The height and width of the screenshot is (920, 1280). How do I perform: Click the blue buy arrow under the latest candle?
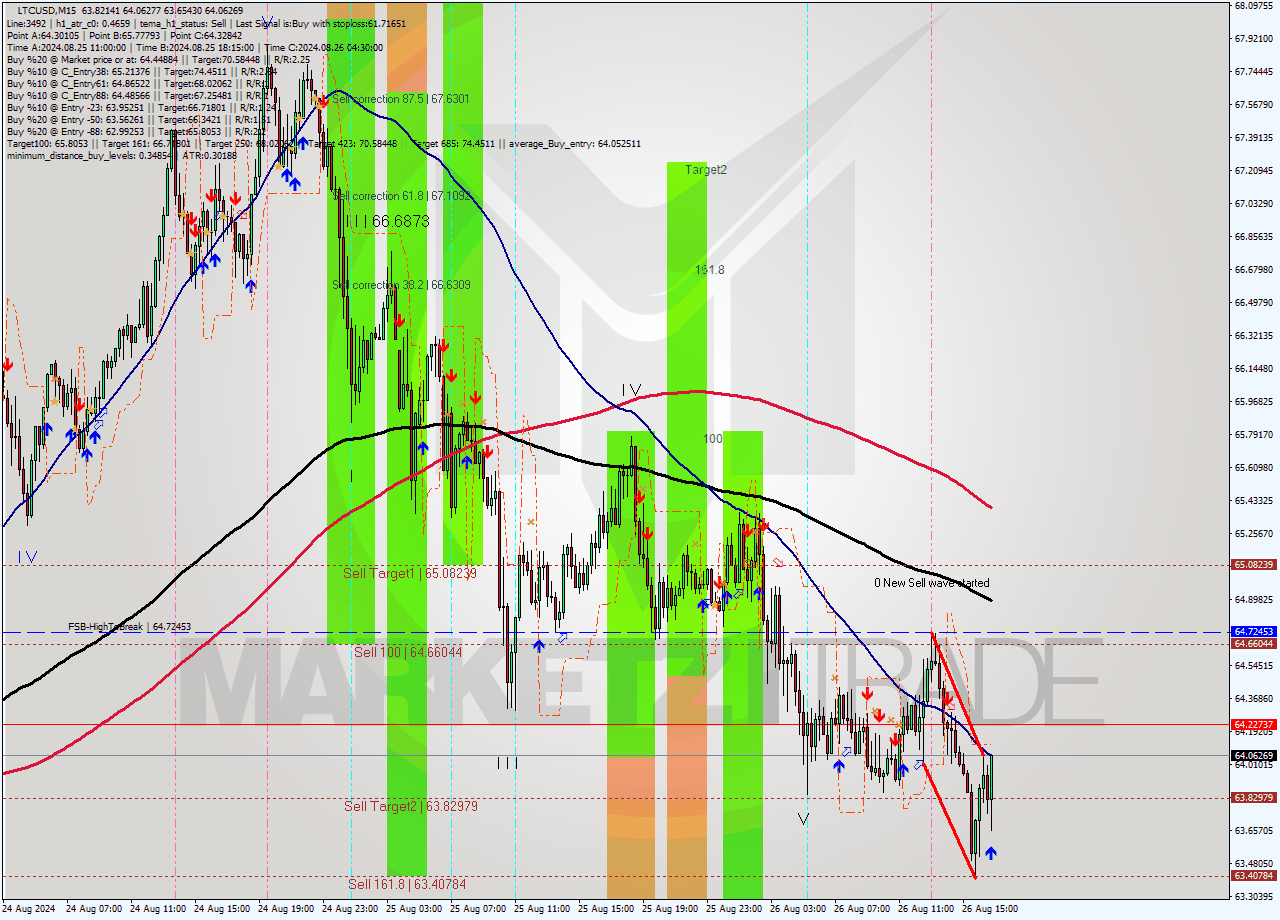(x=990, y=853)
